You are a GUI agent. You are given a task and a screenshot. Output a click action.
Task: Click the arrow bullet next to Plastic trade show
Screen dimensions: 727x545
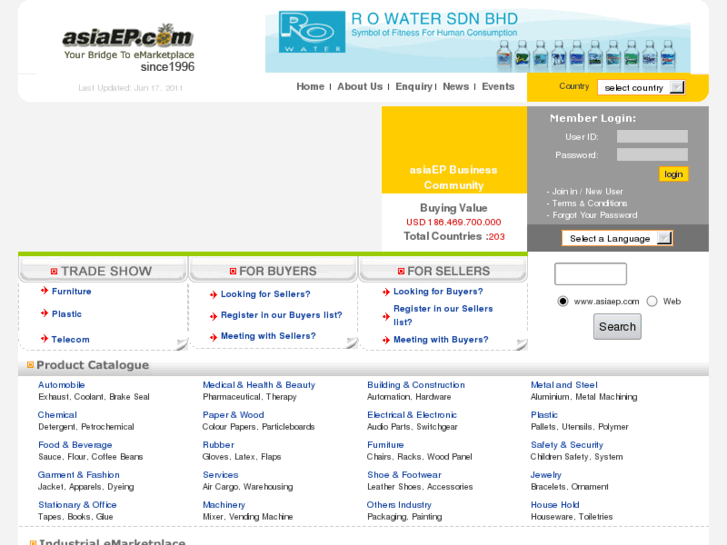point(44,314)
